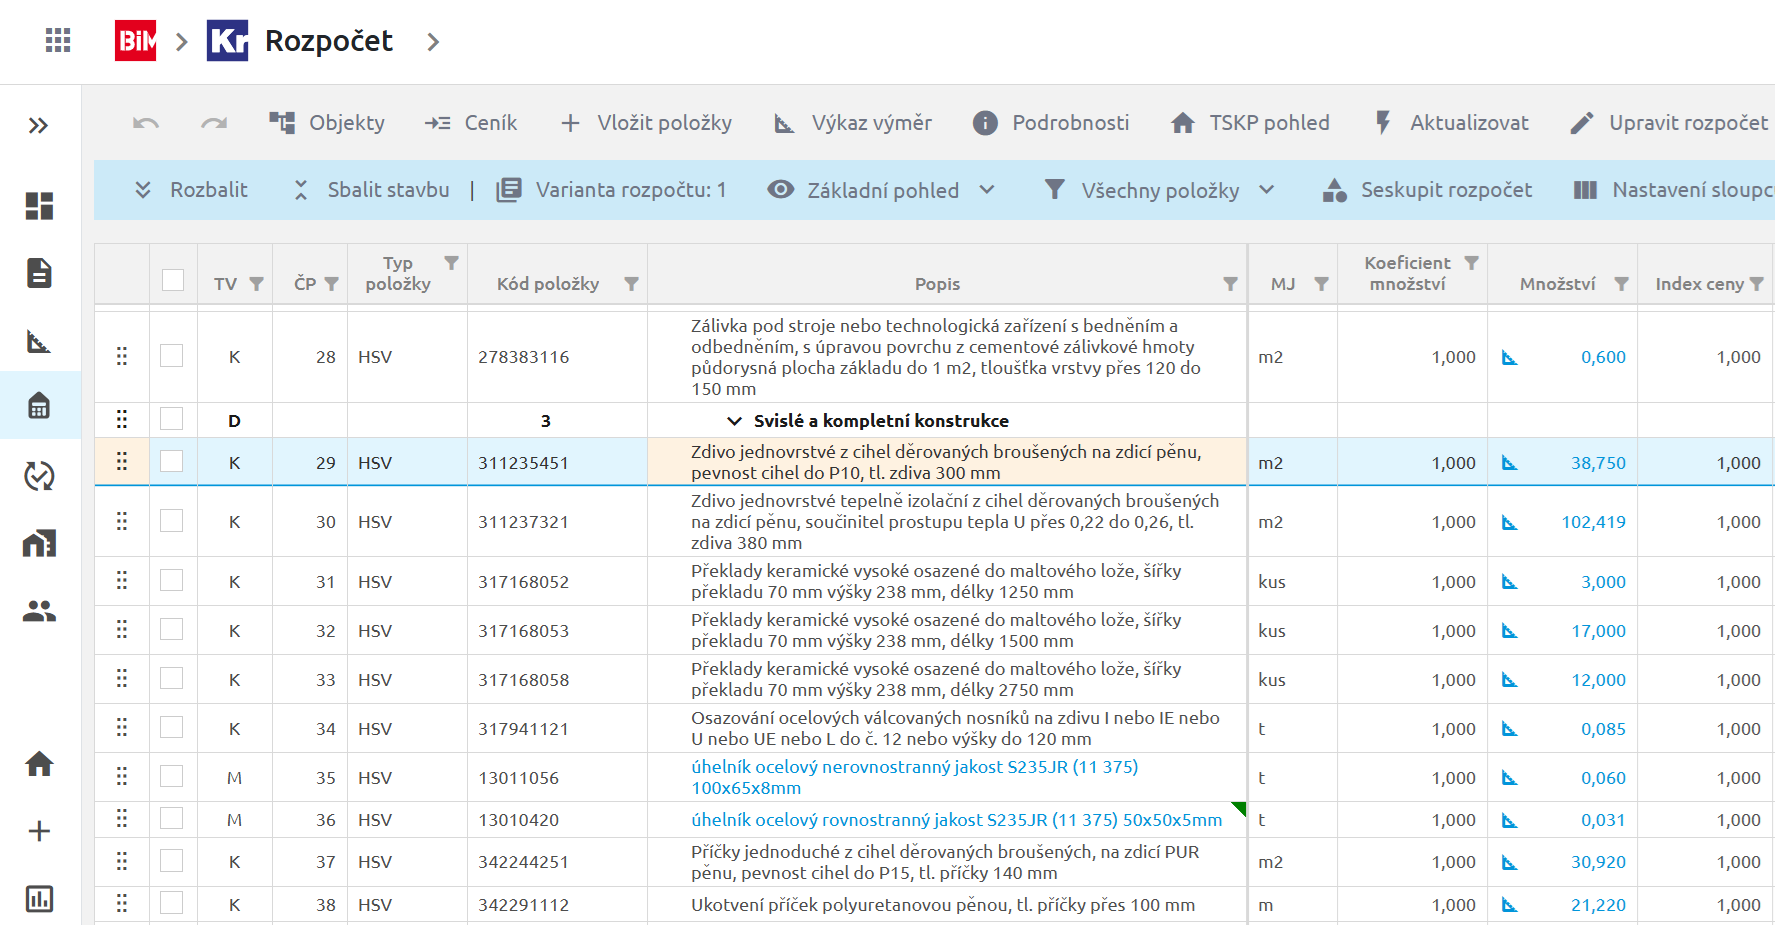Screen dimensions: 1775x925
Task: Open the Všechny položky filter dropdown
Action: point(1159,190)
